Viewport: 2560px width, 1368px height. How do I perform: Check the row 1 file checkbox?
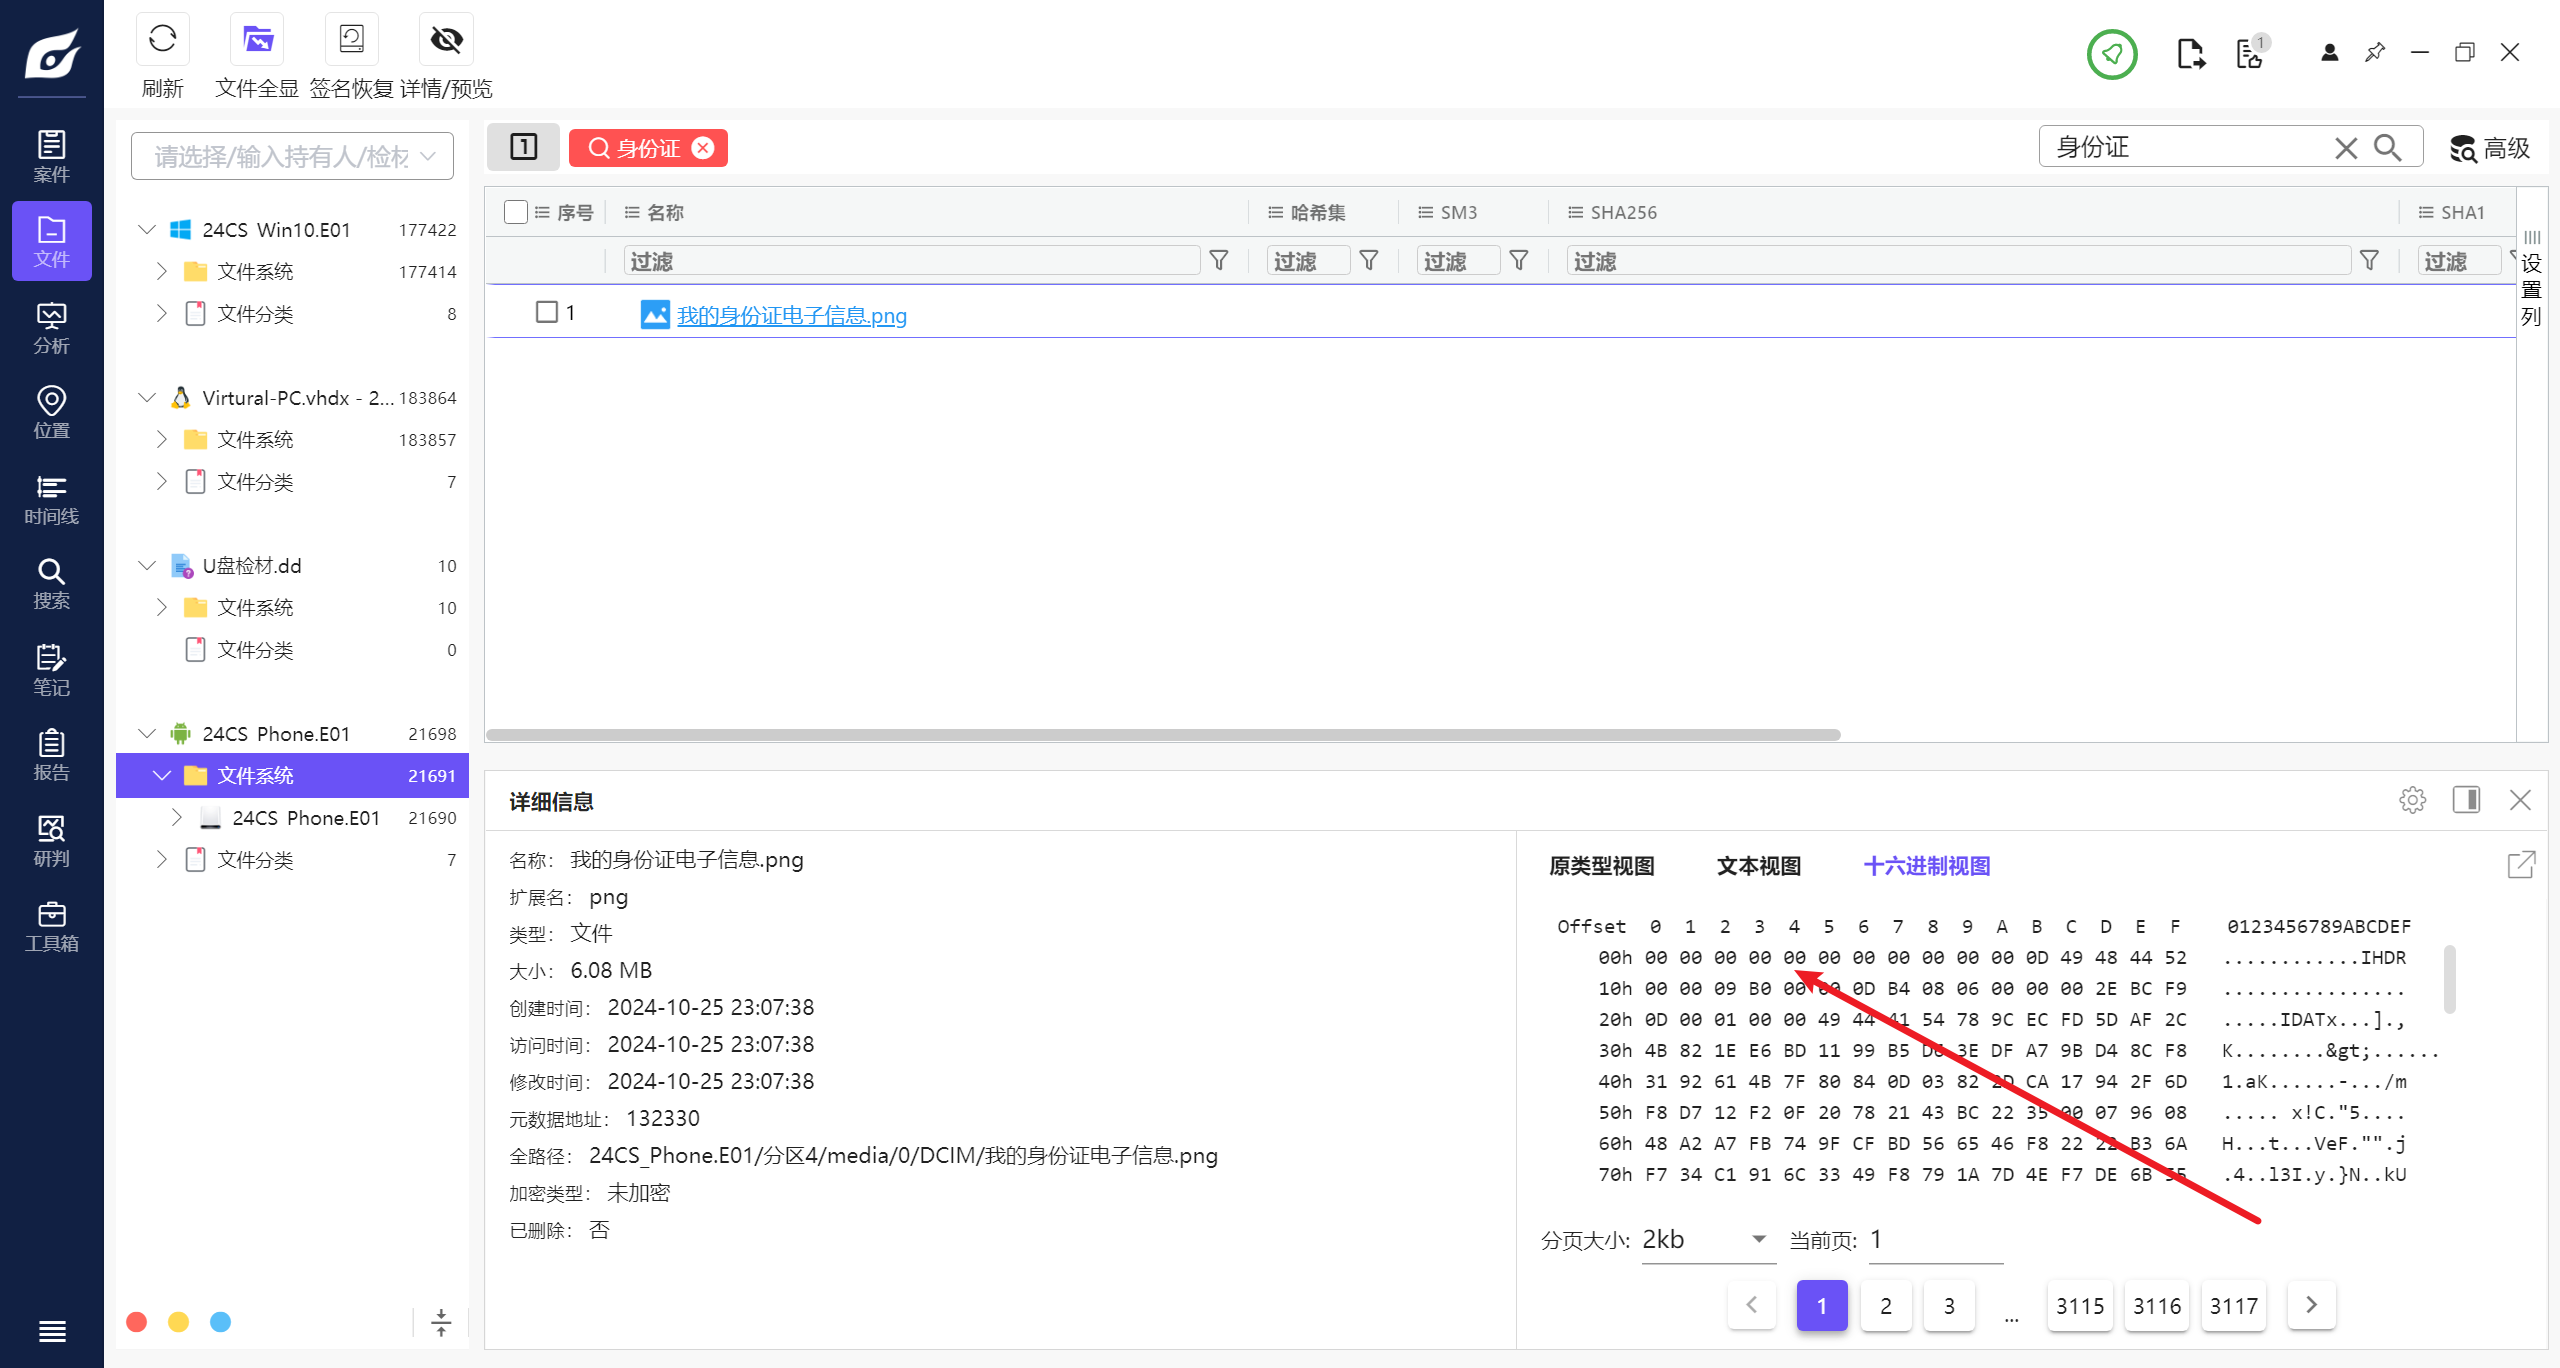(547, 312)
